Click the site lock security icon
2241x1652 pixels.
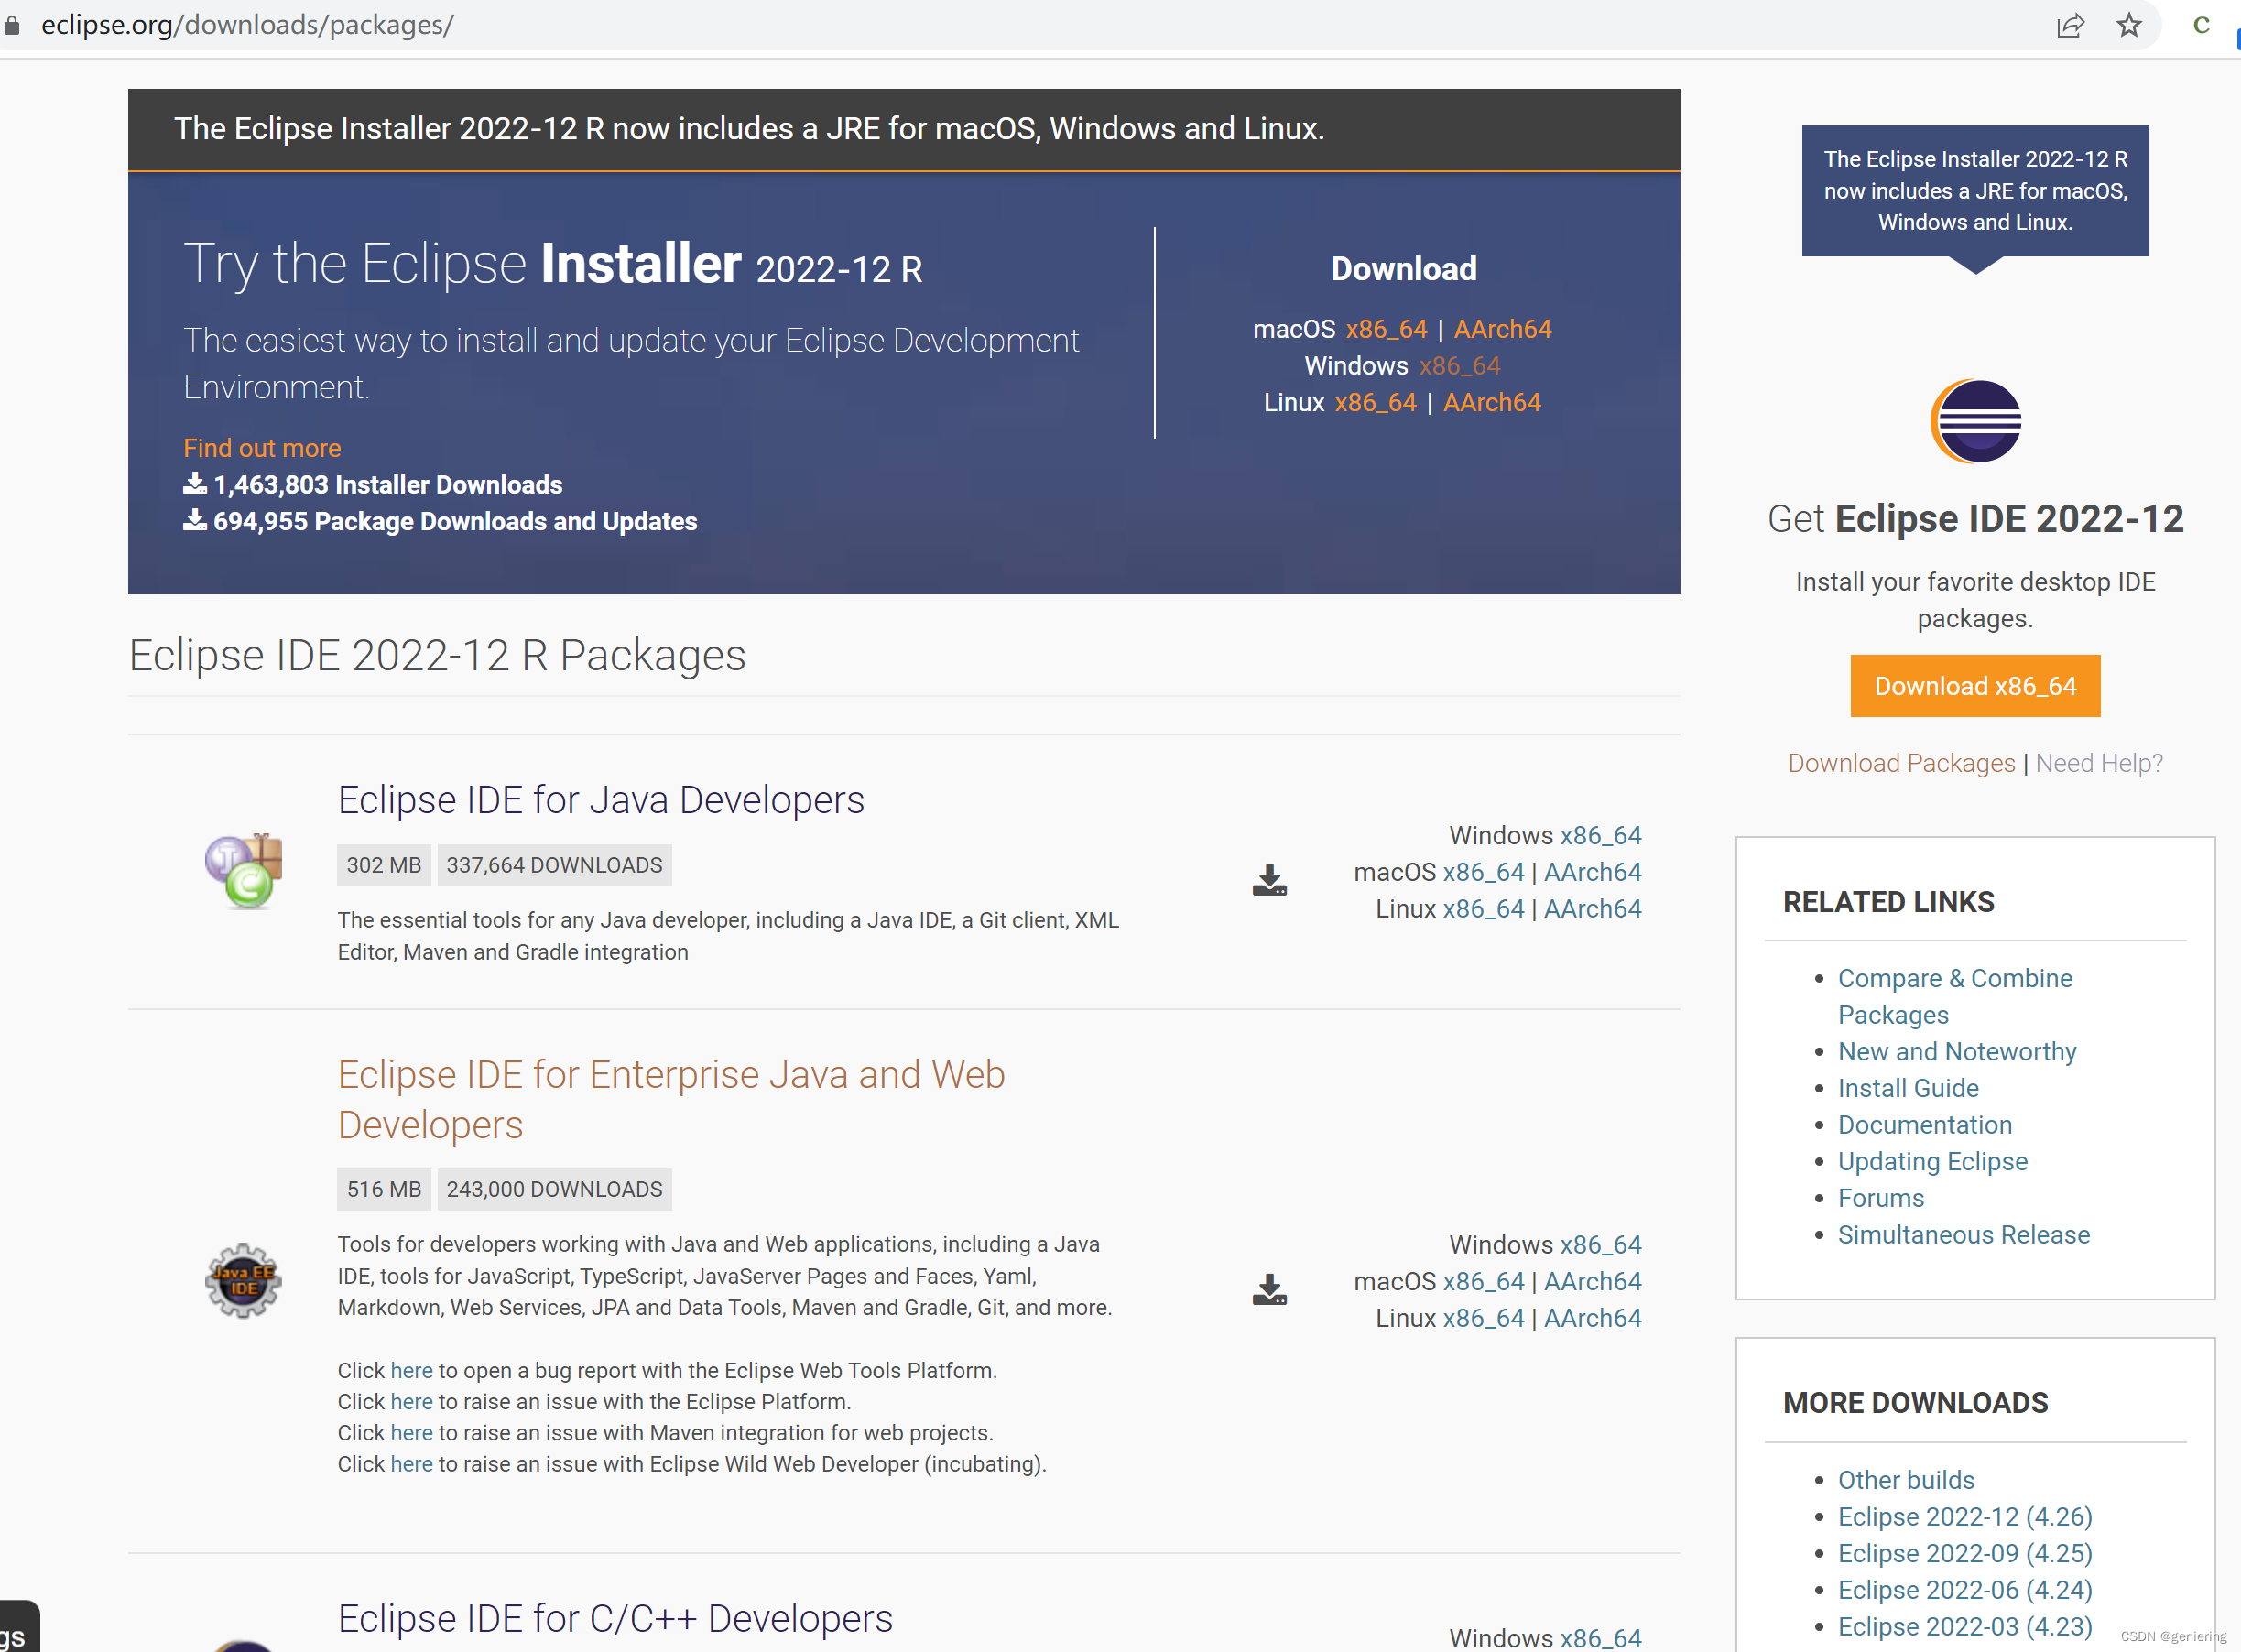tap(12, 25)
